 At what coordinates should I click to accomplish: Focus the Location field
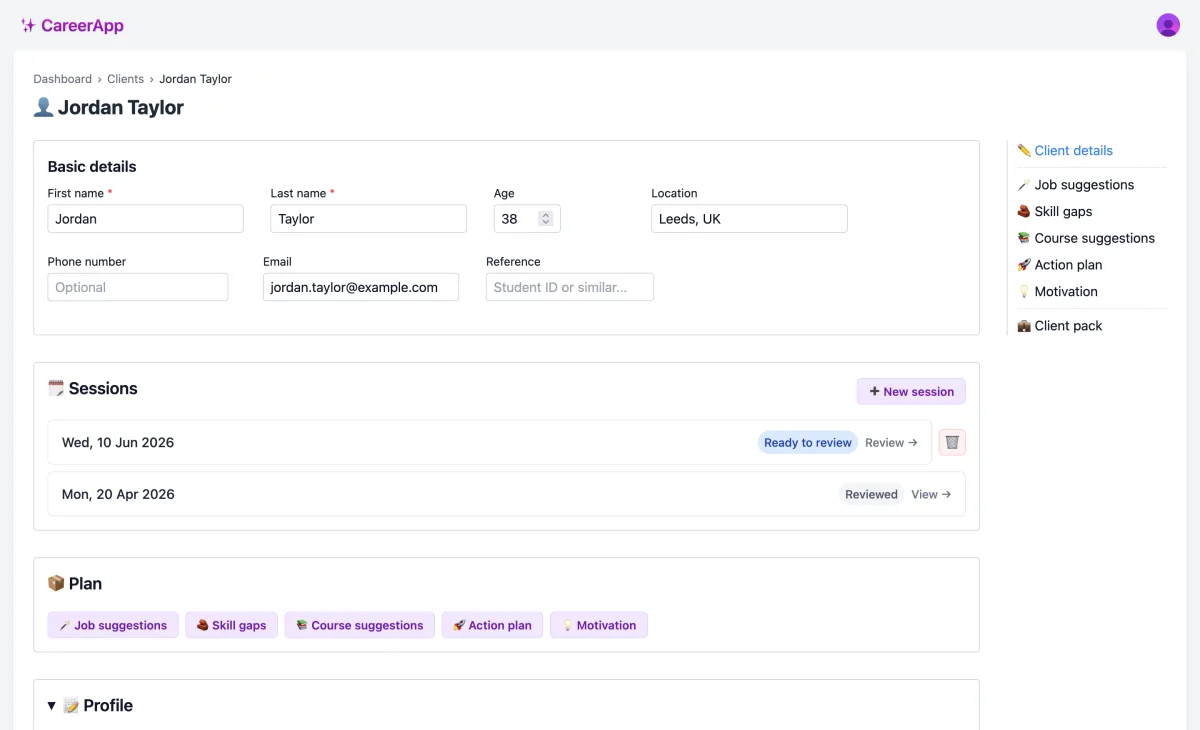pos(749,219)
